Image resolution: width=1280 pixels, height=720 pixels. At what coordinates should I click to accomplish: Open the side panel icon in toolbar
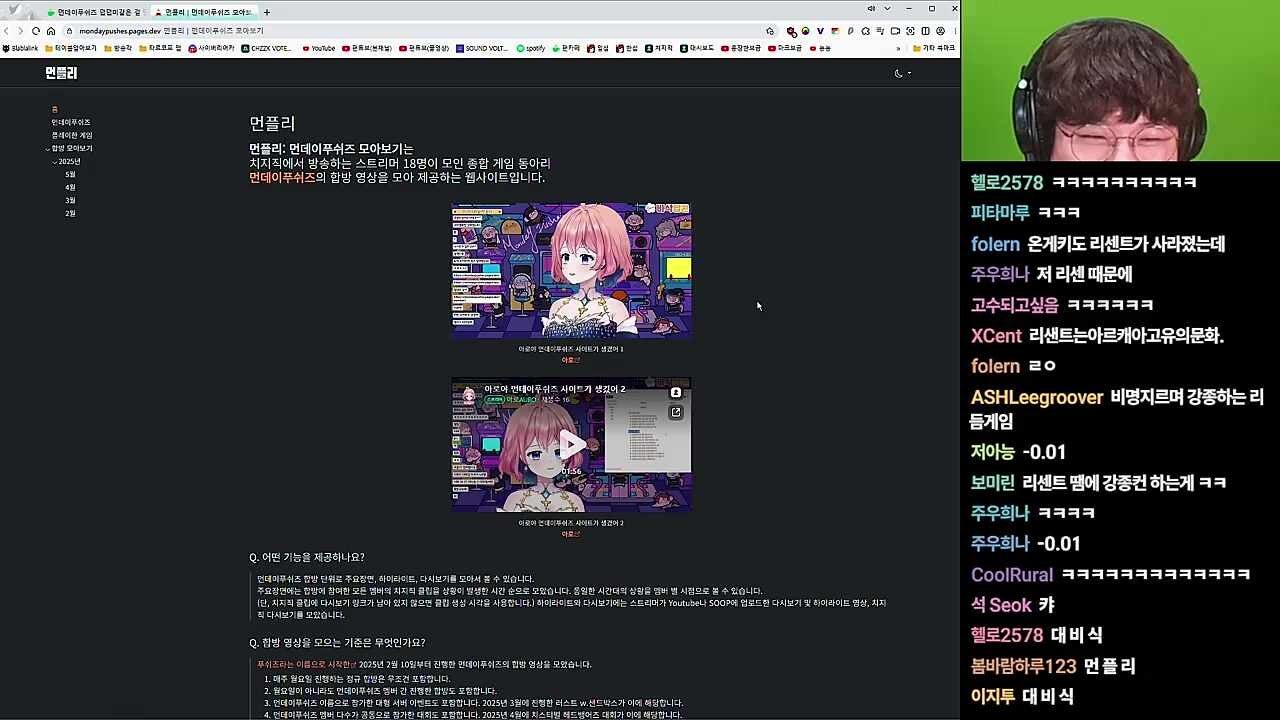click(x=925, y=31)
